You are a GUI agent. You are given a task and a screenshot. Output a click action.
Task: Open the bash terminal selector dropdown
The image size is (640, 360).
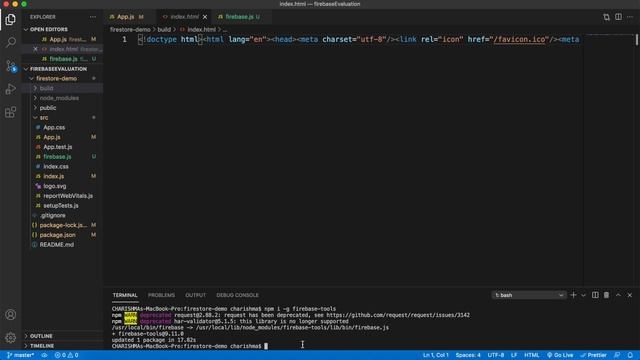529,295
